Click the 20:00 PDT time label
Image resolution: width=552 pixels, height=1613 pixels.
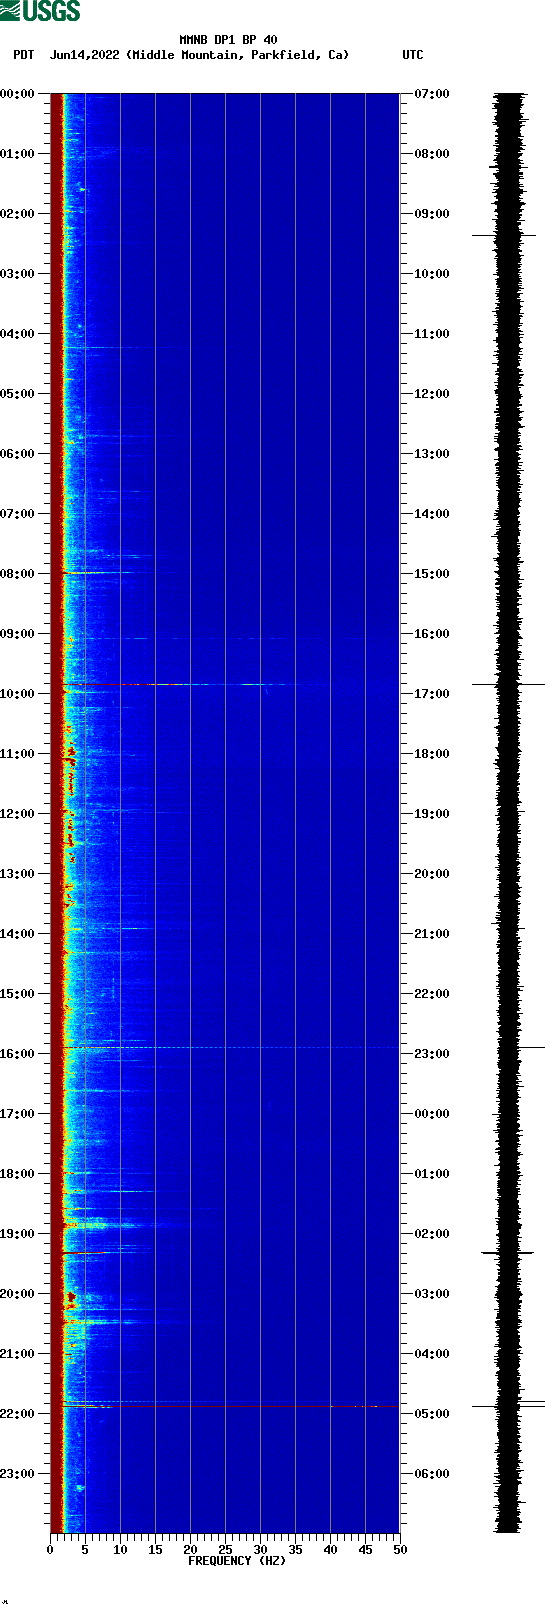[17, 1294]
